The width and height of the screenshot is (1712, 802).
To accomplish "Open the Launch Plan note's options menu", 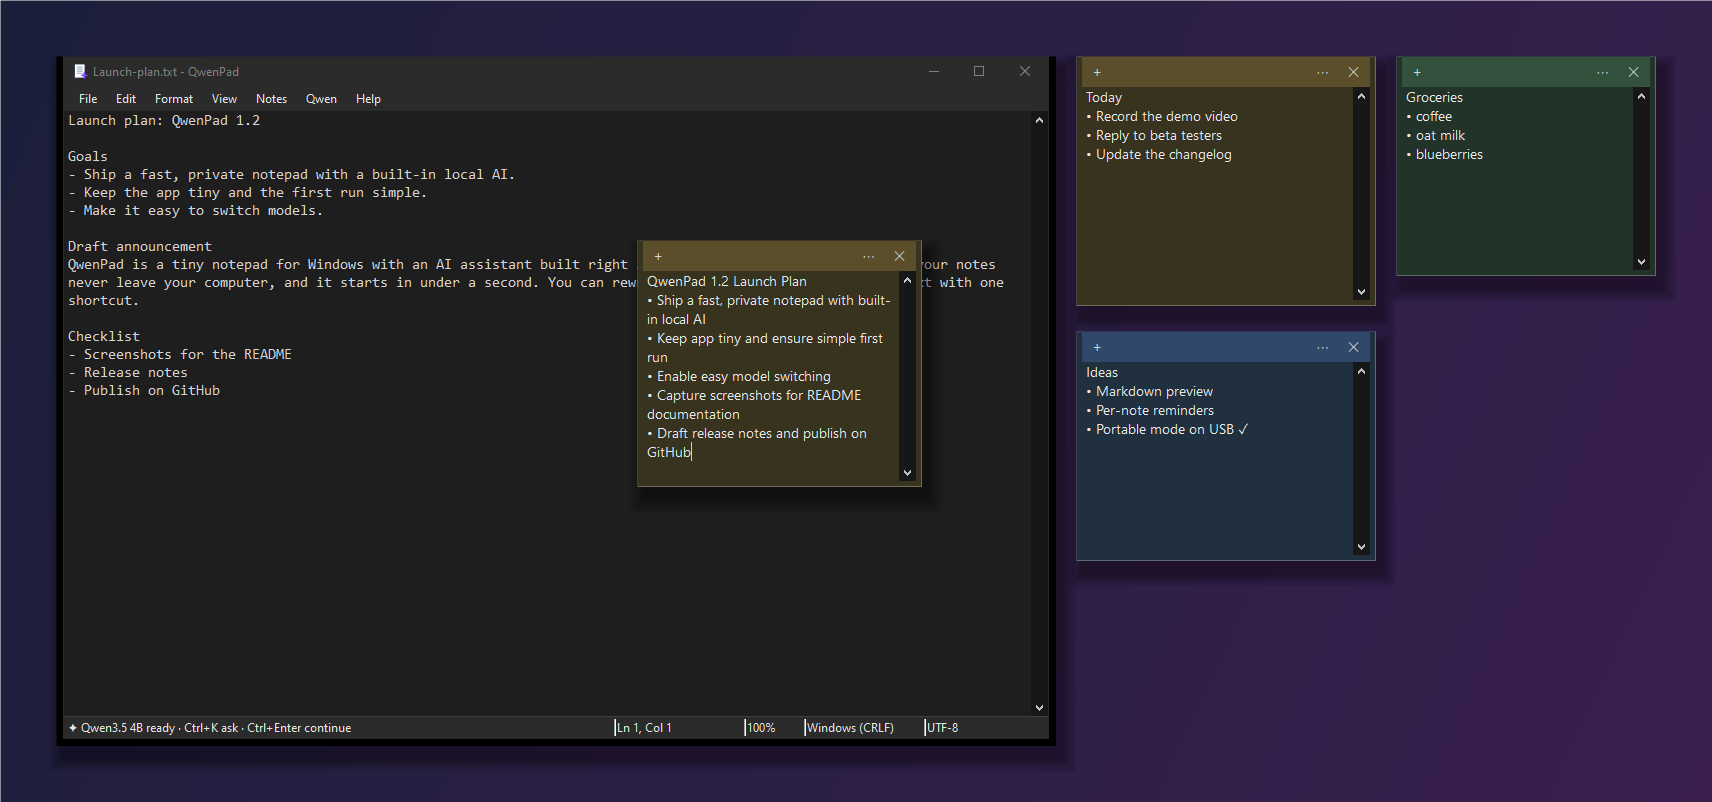I will click(x=868, y=256).
